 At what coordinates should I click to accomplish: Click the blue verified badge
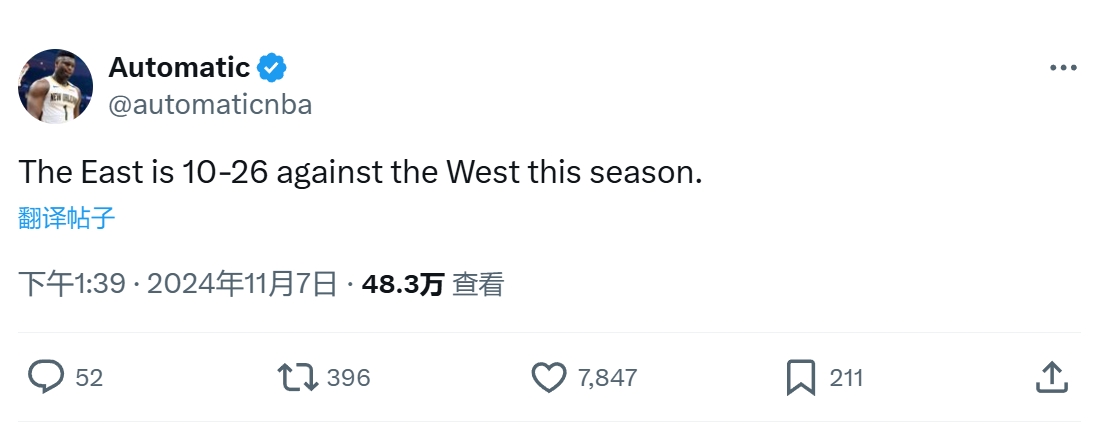point(272,68)
